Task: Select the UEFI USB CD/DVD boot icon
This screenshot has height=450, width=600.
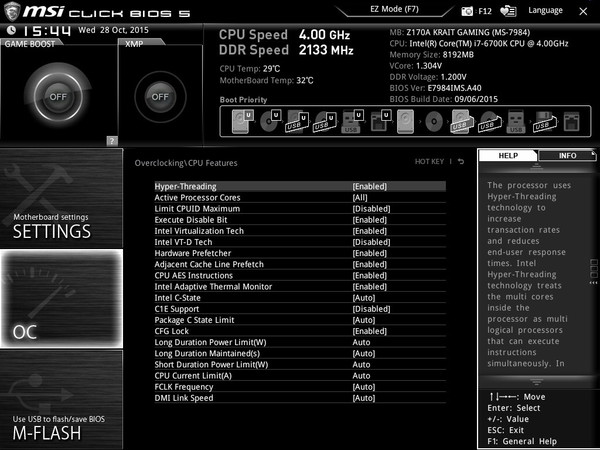Action: pos(325,121)
